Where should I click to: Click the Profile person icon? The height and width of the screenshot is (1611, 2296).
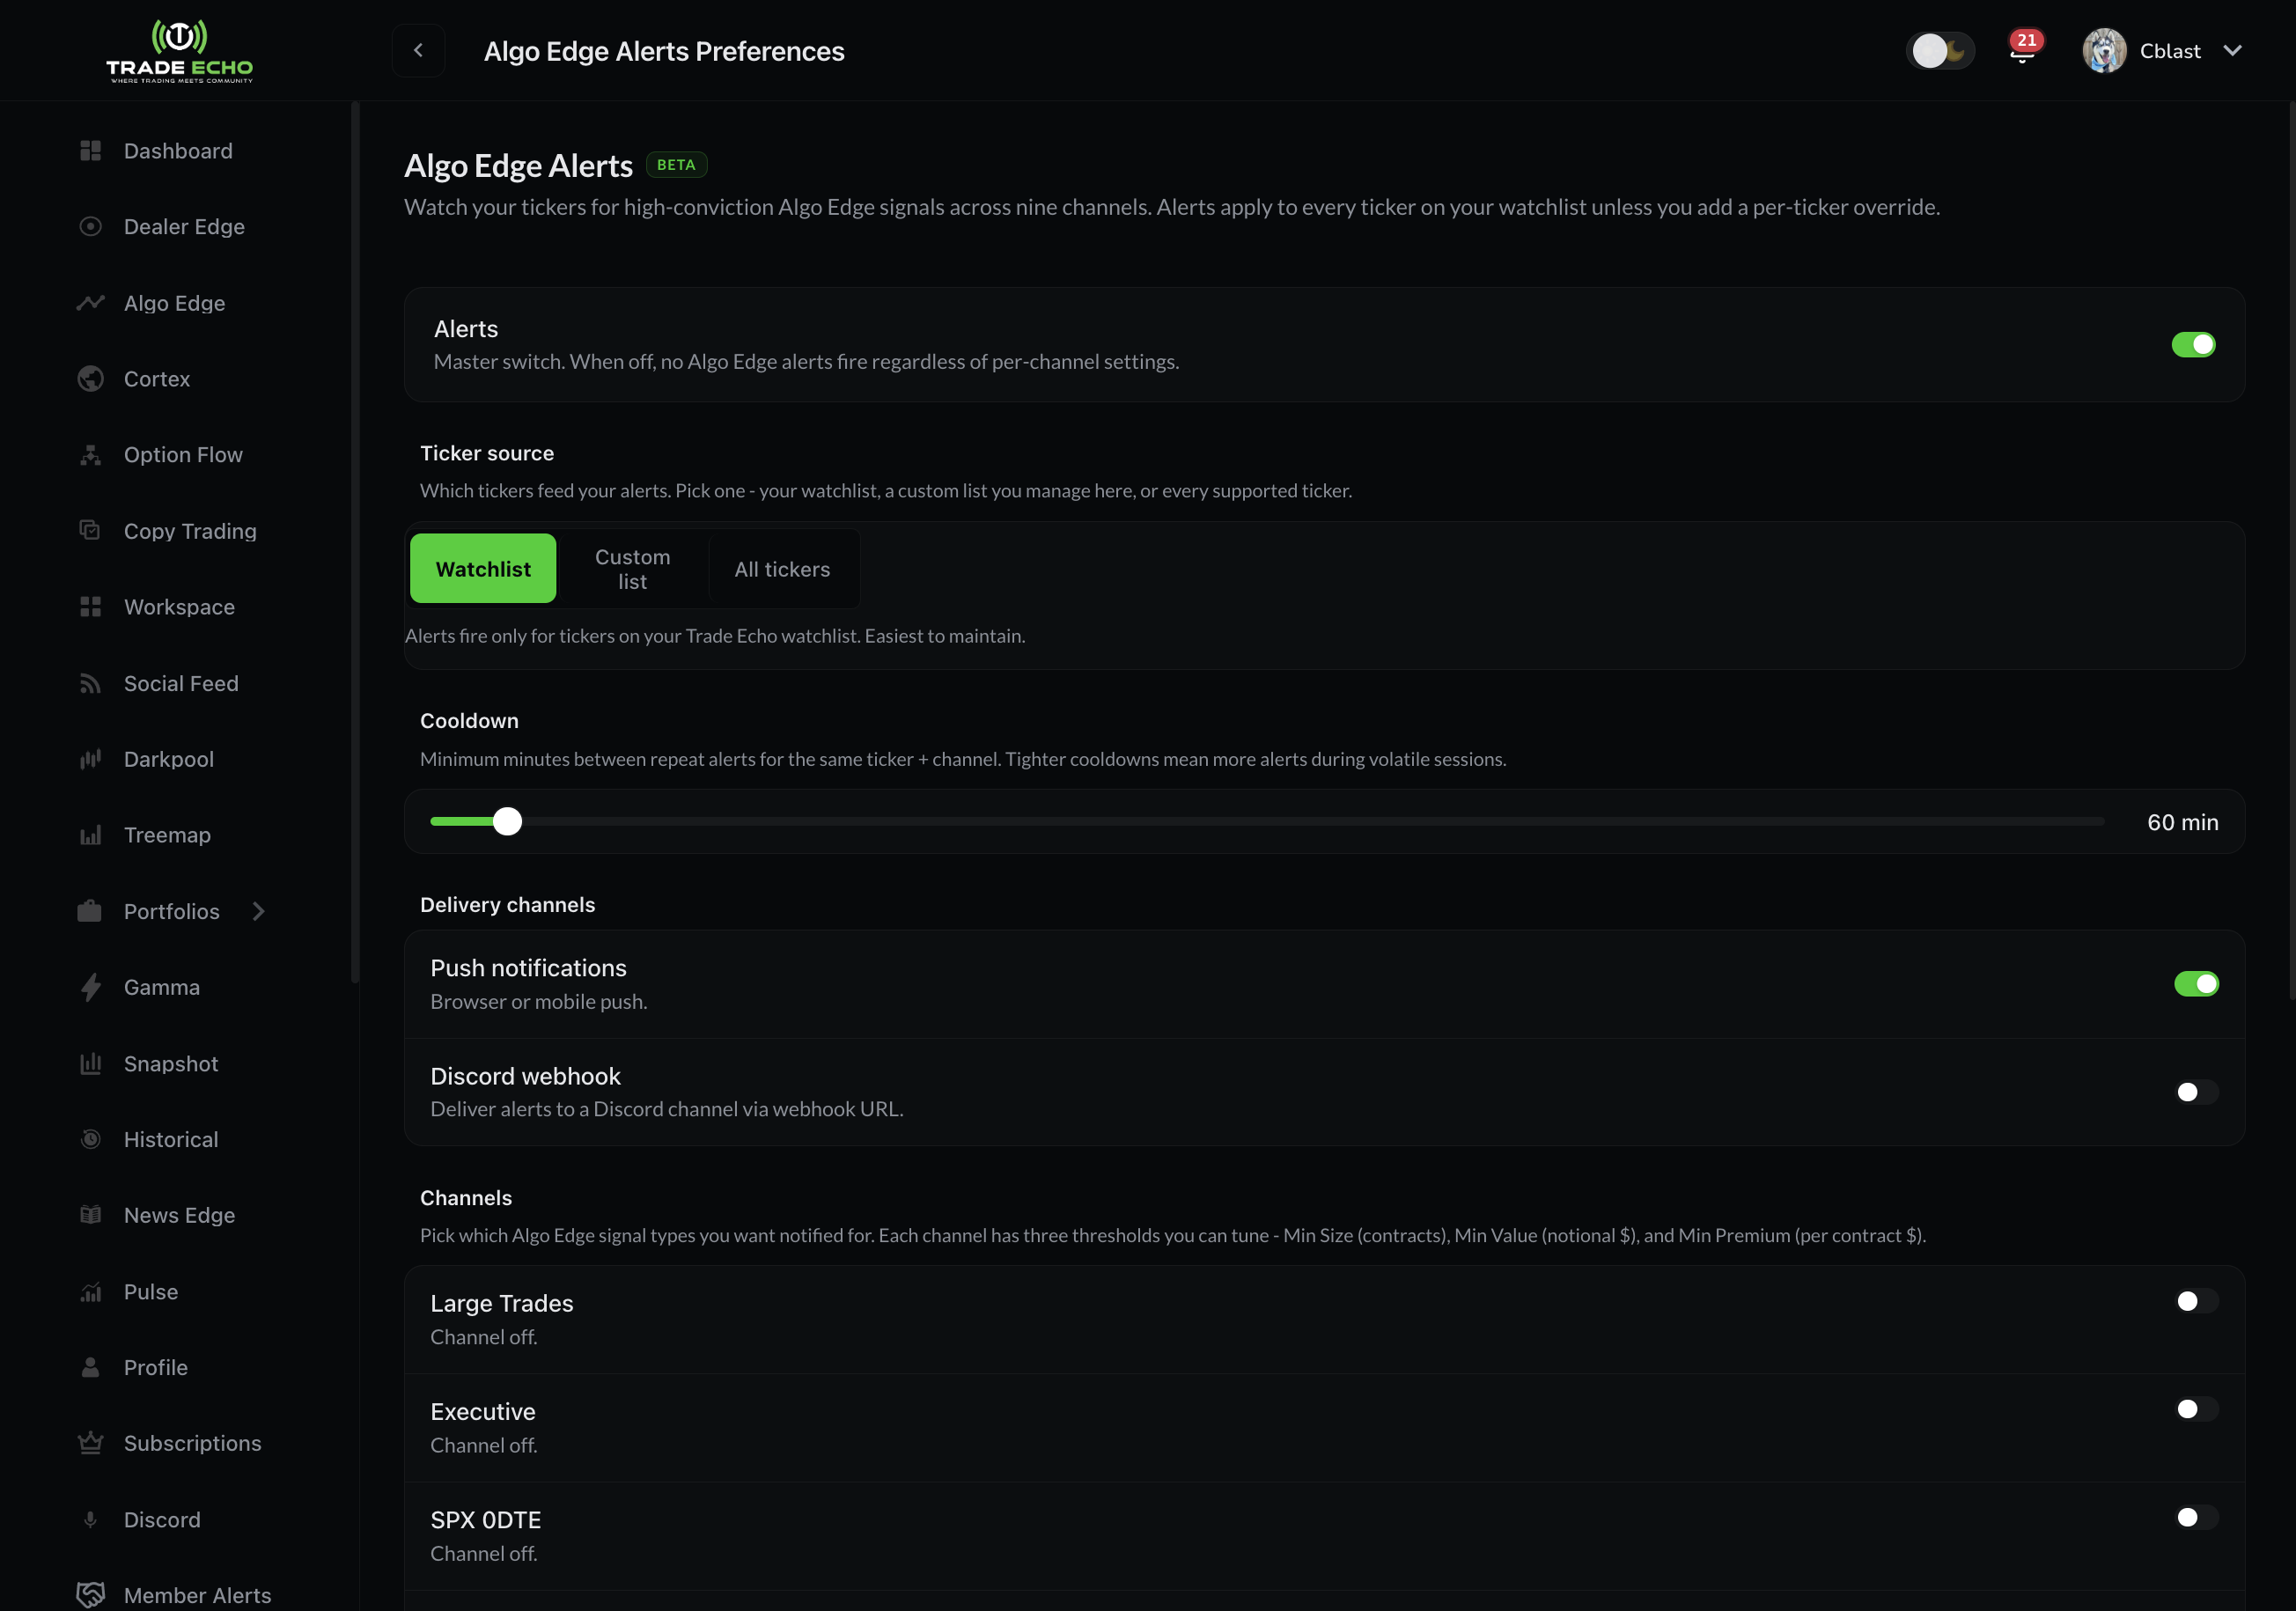tap(90, 1367)
